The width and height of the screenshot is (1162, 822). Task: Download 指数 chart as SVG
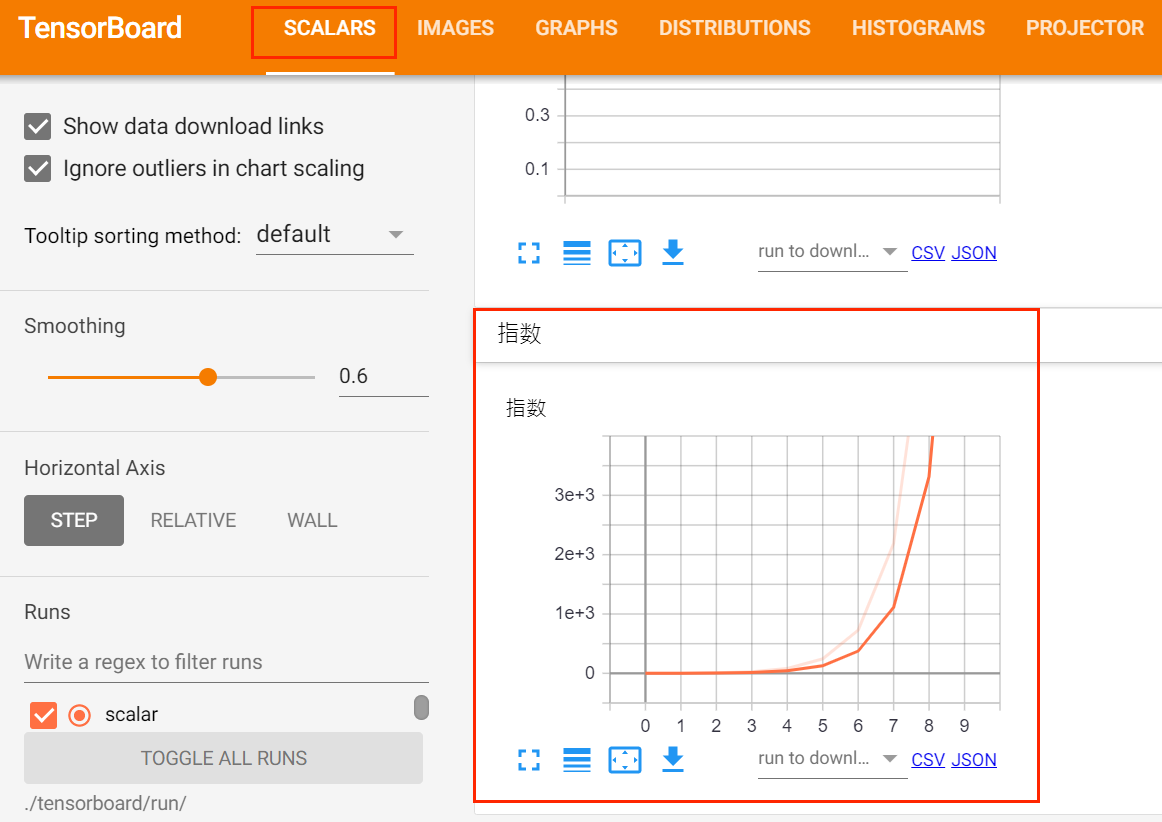(673, 760)
